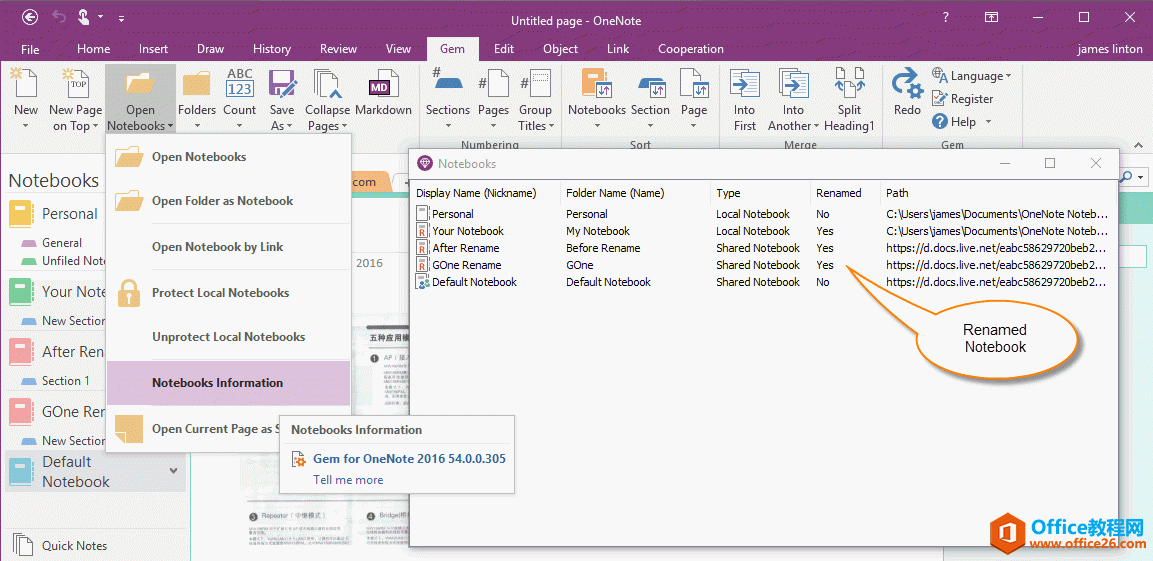
Task: Click the Default Notebook icon in sidebar
Action: [21, 471]
